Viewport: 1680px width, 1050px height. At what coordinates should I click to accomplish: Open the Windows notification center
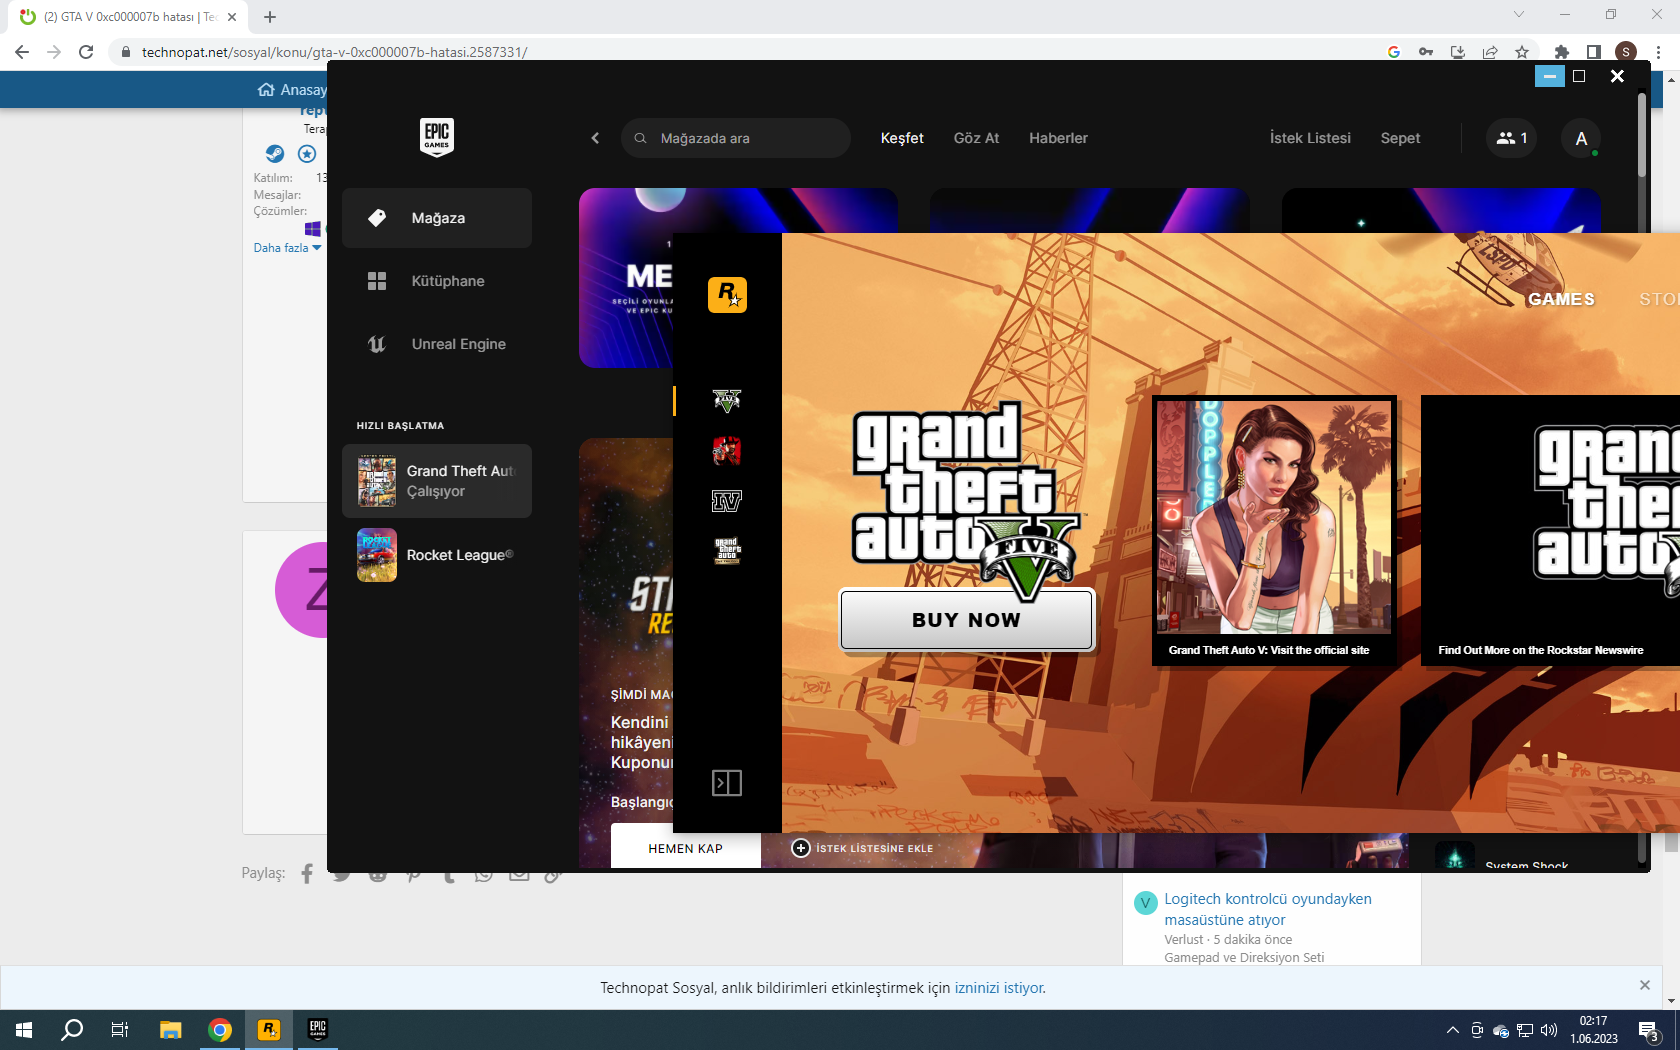tap(1650, 1030)
